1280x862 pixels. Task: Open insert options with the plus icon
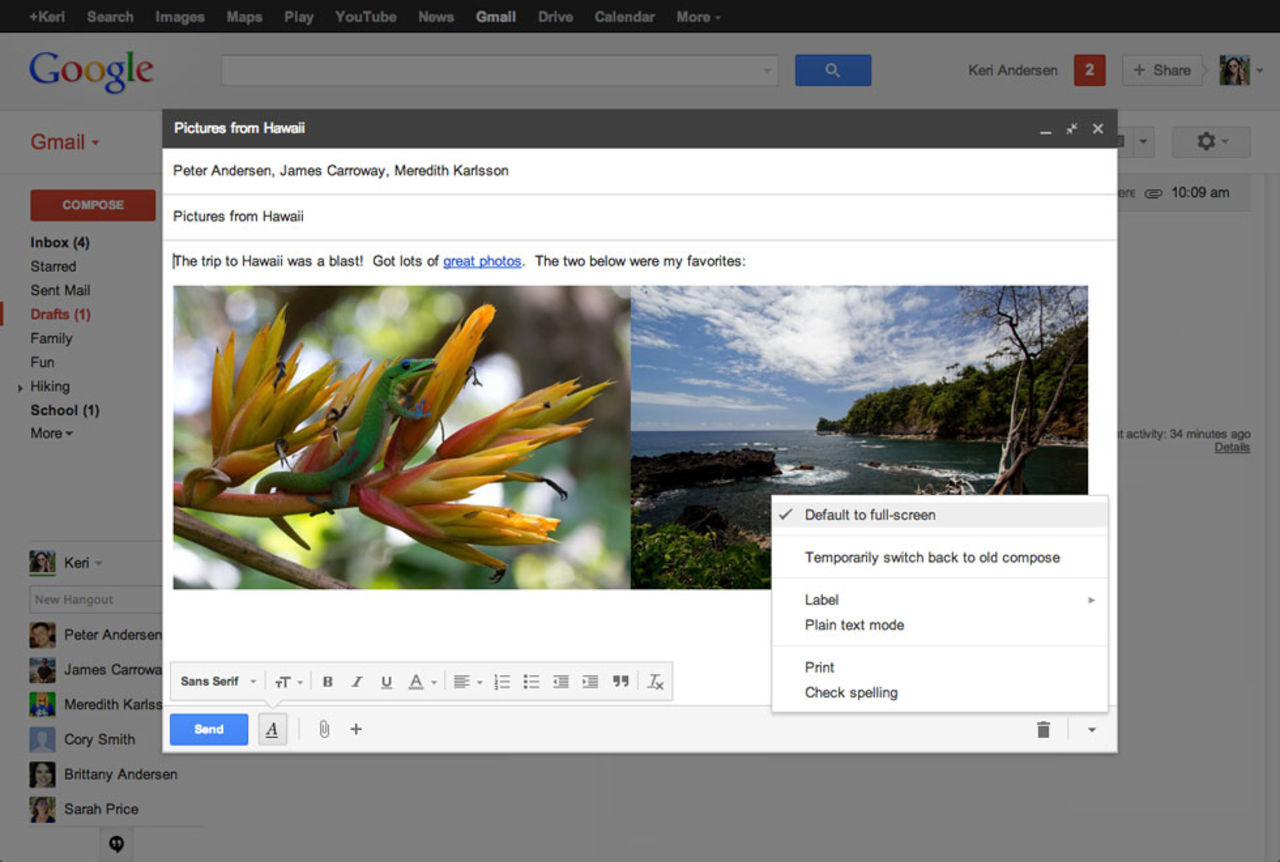pos(356,729)
